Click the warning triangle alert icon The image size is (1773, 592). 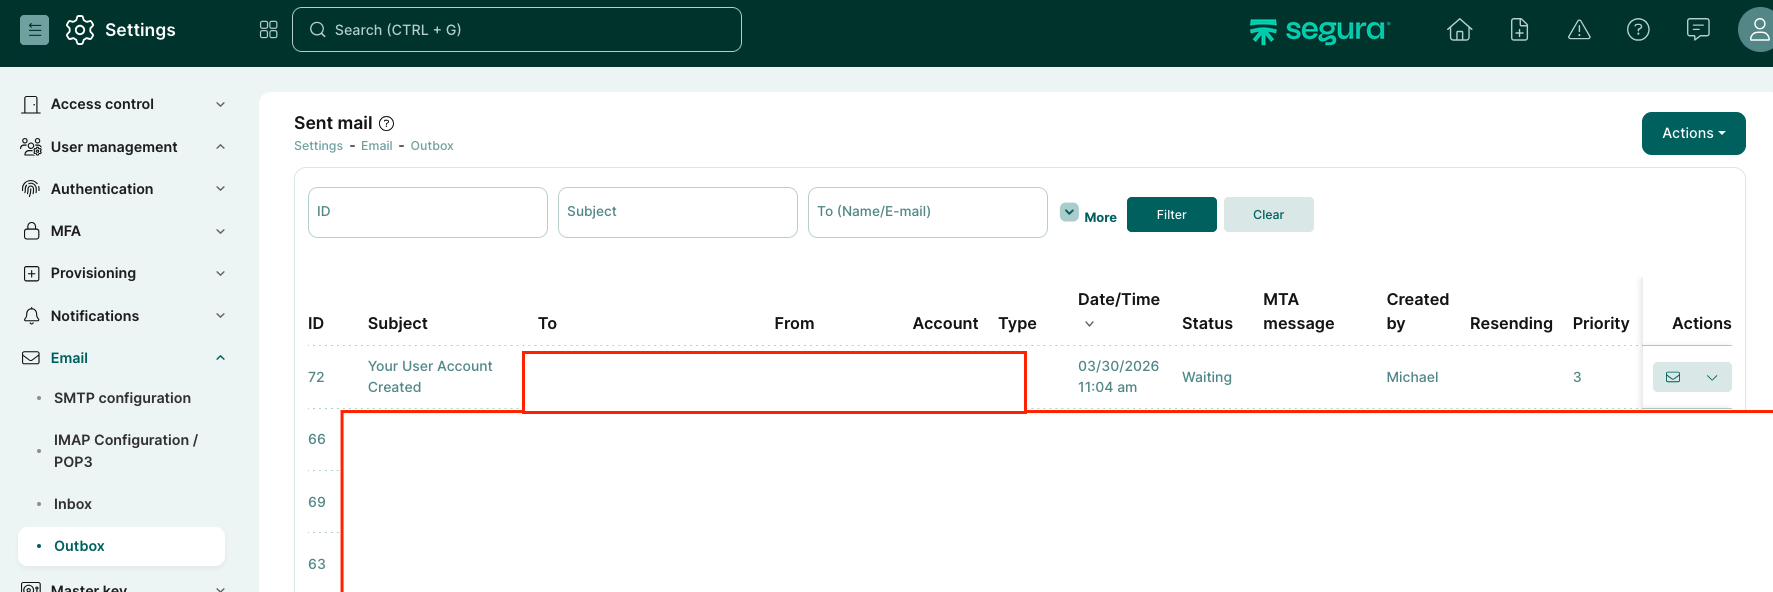click(x=1579, y=30)
